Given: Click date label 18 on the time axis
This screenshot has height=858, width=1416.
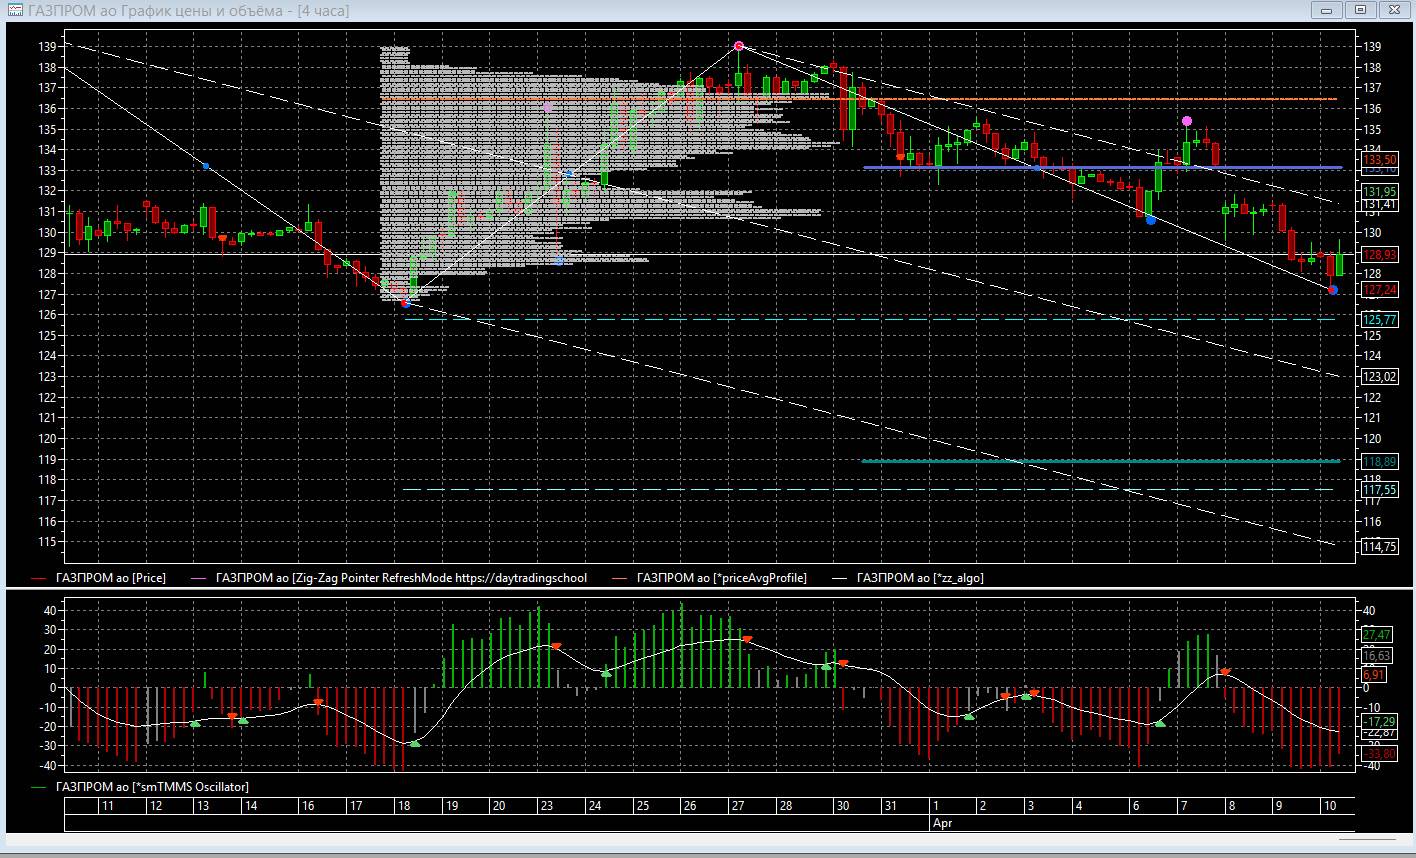Looking at the screenshot, I should tap(403, 806).
